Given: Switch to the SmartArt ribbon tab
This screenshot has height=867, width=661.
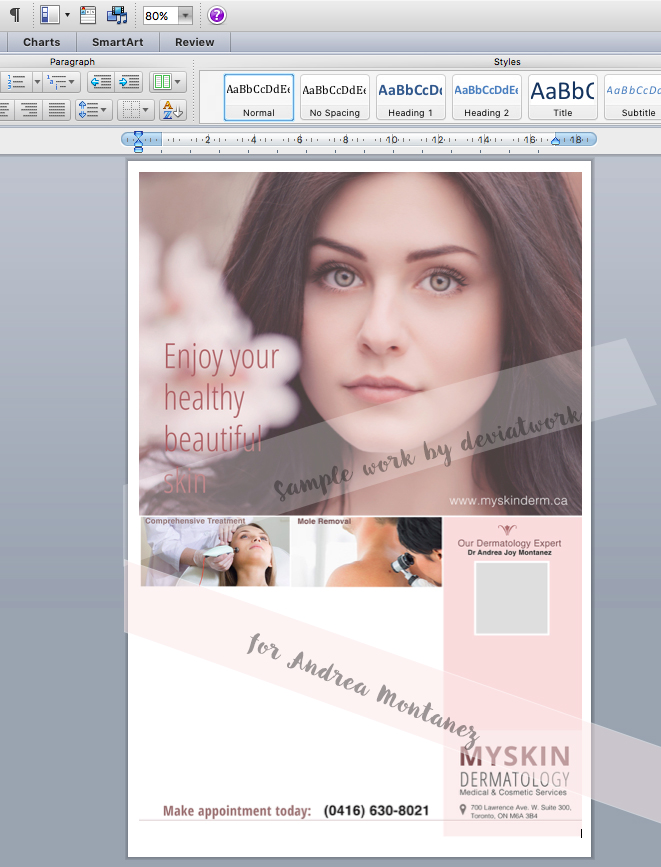Looking at the screenshot, I should point(118,42).
